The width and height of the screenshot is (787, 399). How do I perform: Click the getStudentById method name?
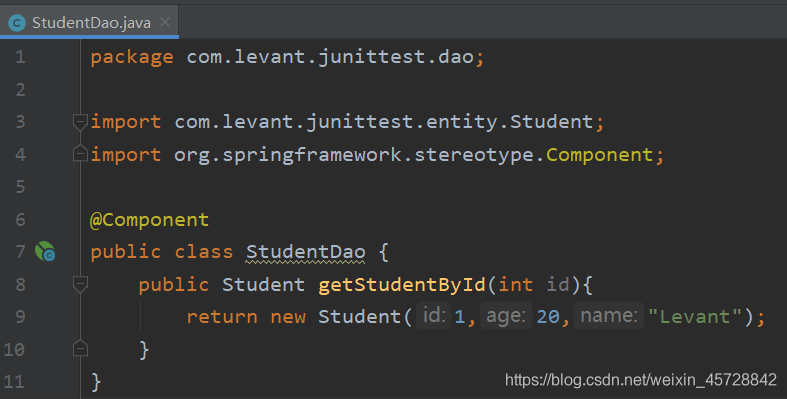402,285
